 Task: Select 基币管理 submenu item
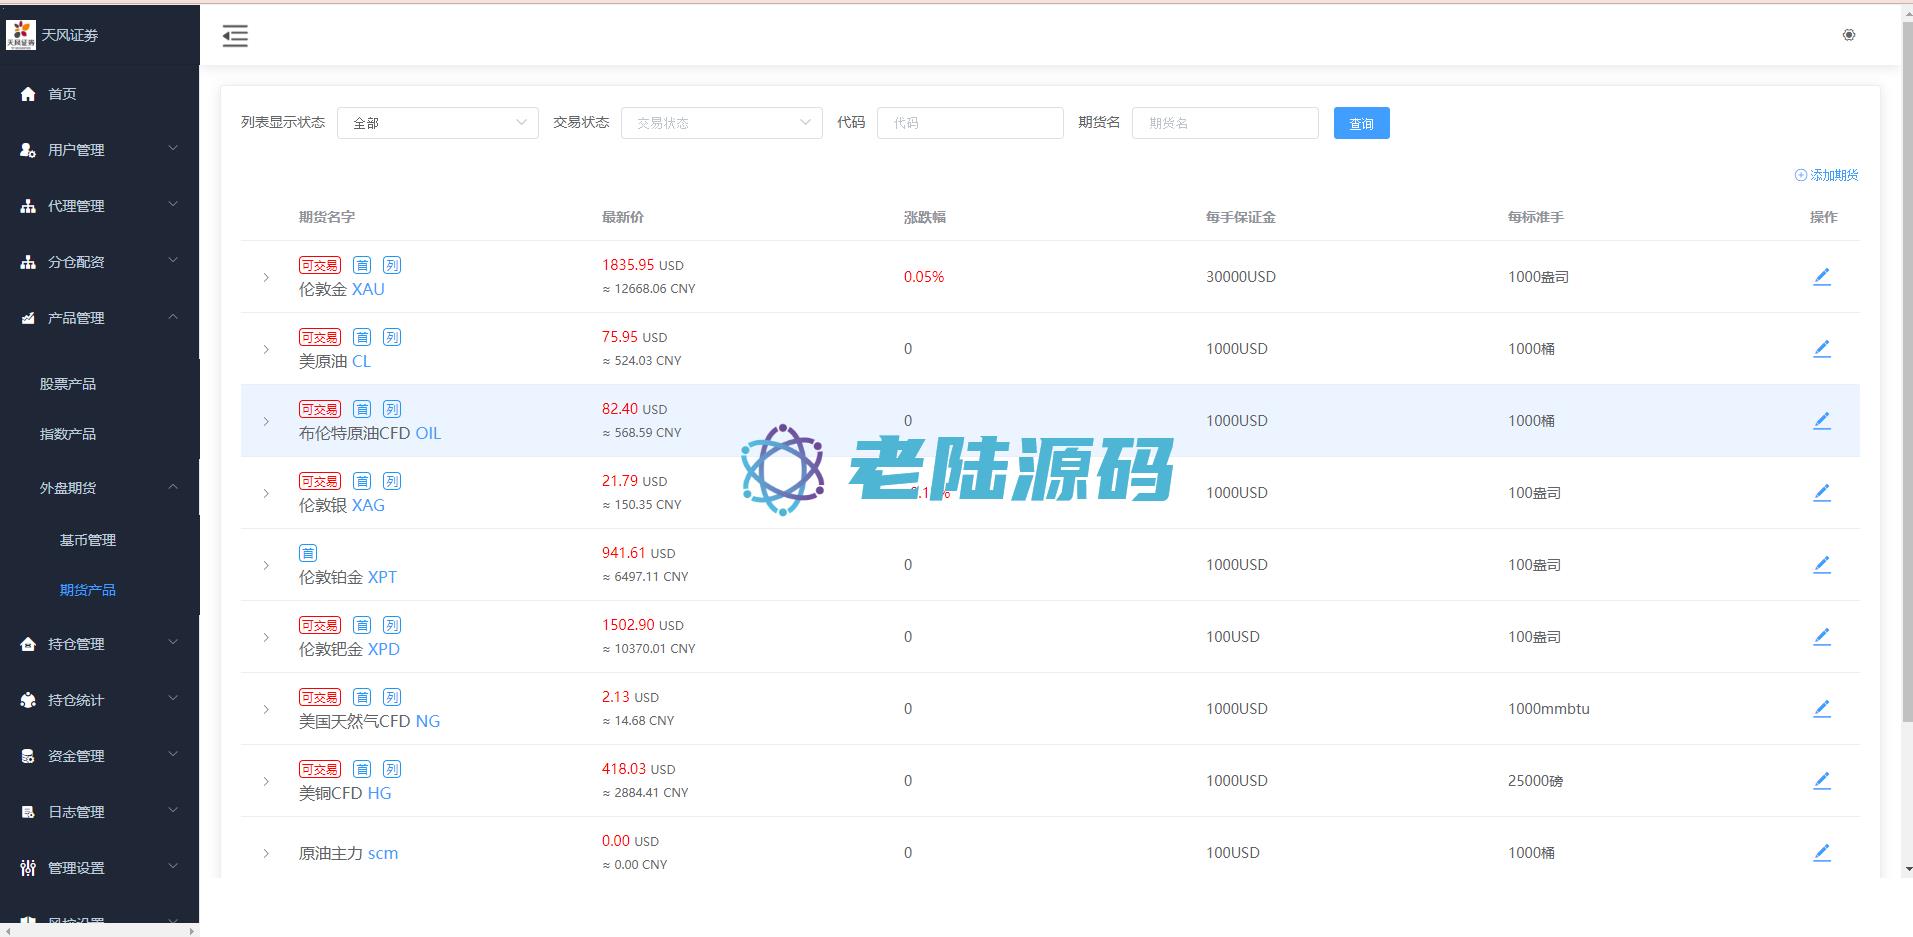tap(88, 540)
